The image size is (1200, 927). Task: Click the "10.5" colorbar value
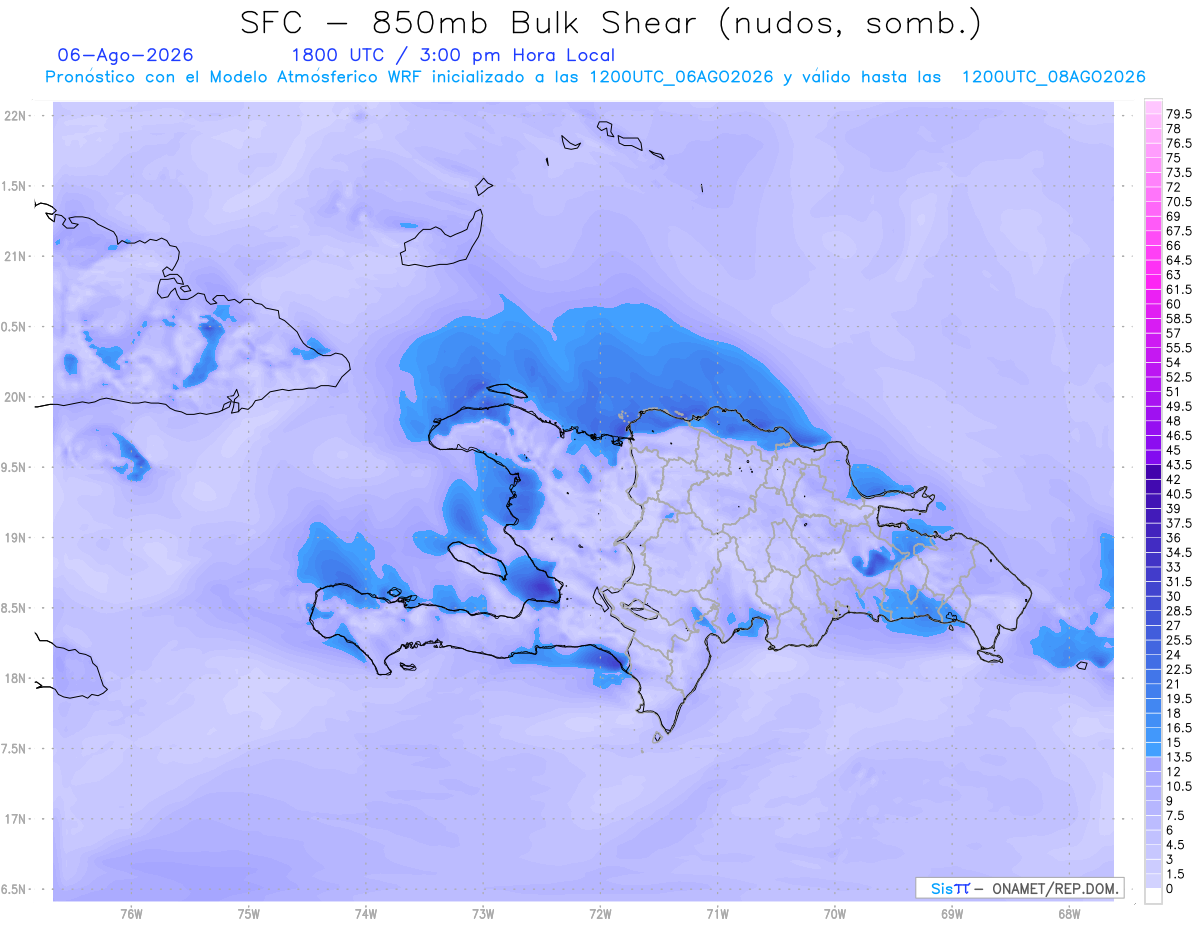pos(1179,786)
